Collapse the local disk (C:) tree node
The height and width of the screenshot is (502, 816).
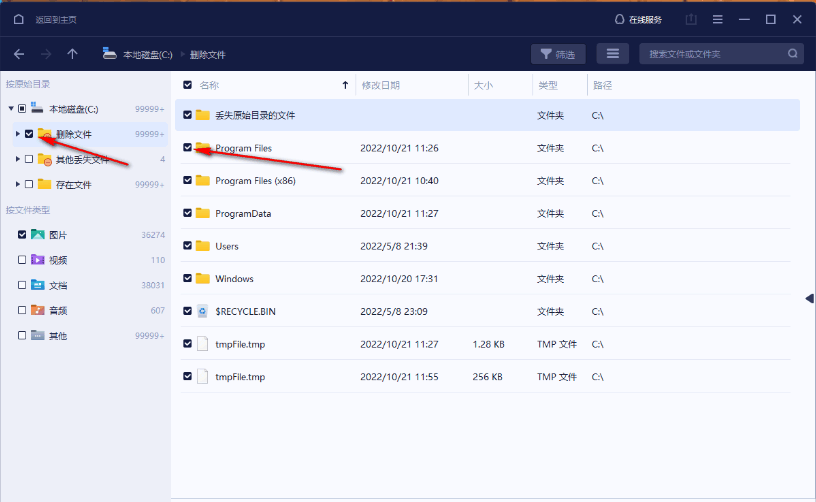[x=11, y=109]
